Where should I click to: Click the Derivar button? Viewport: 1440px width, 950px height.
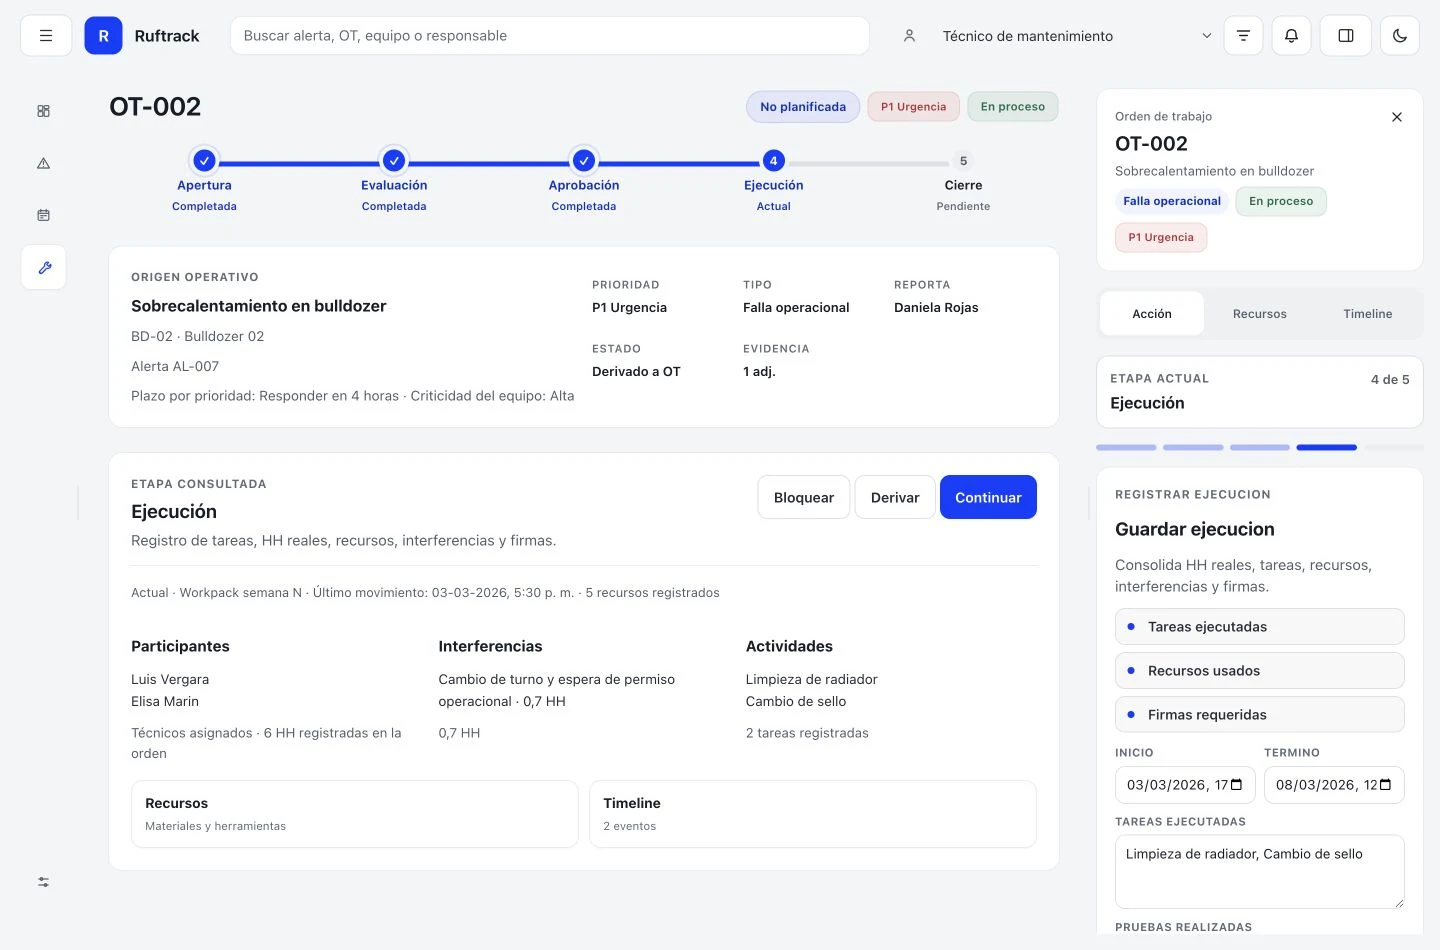(895, 497)
